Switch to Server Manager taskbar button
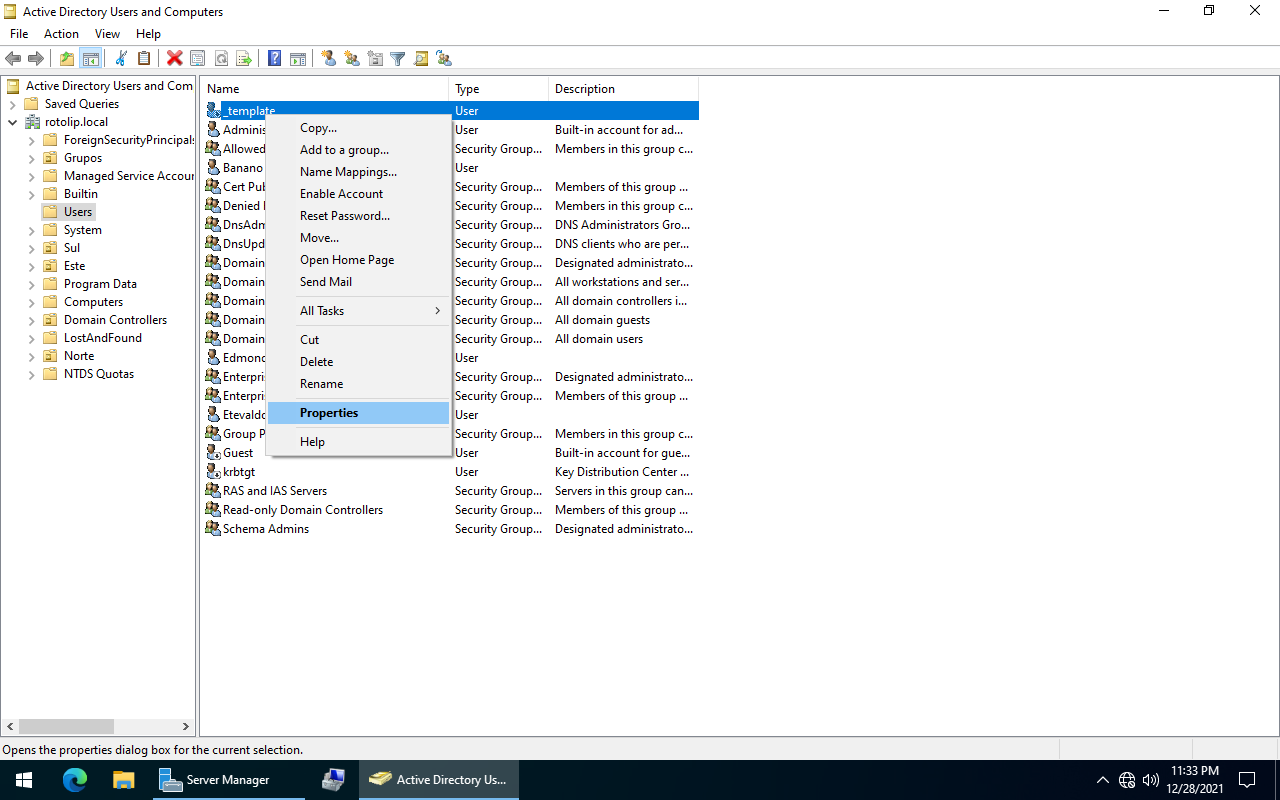Screen dimensions: 1280x800 pyautogui.click(x=229, y=780)
